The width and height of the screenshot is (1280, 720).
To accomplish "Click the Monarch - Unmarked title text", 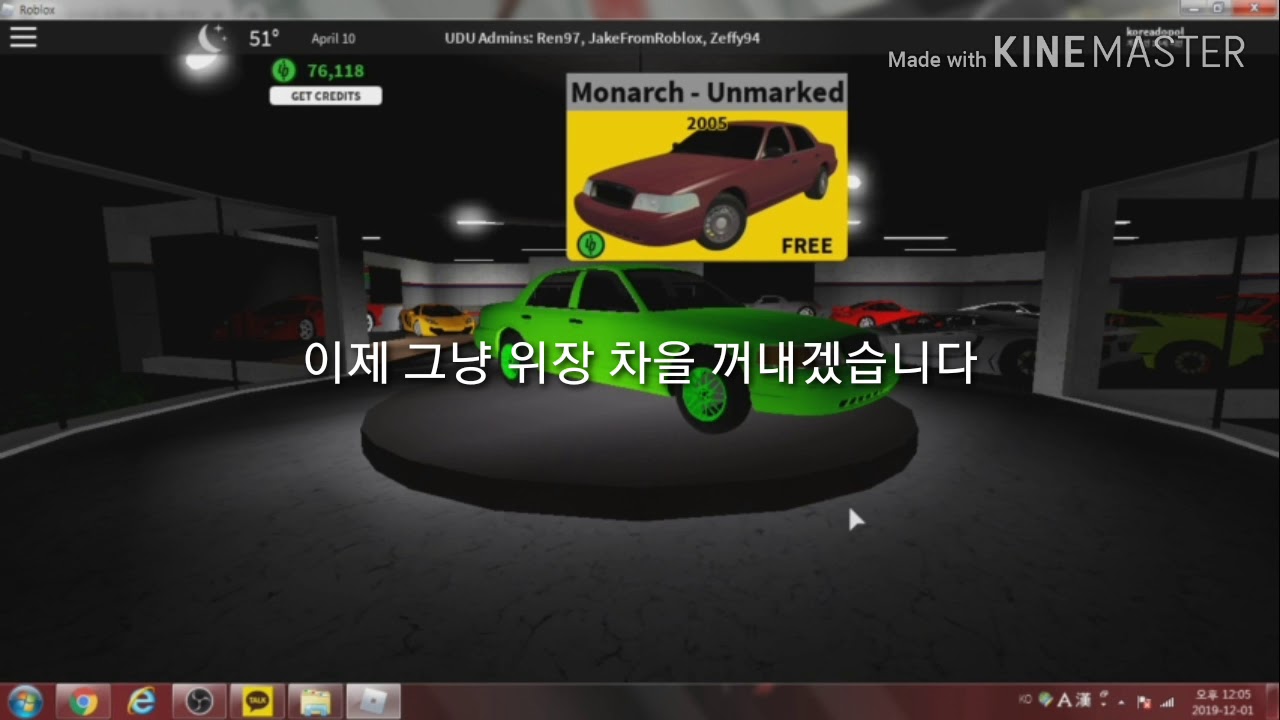I will coord(707,93).
